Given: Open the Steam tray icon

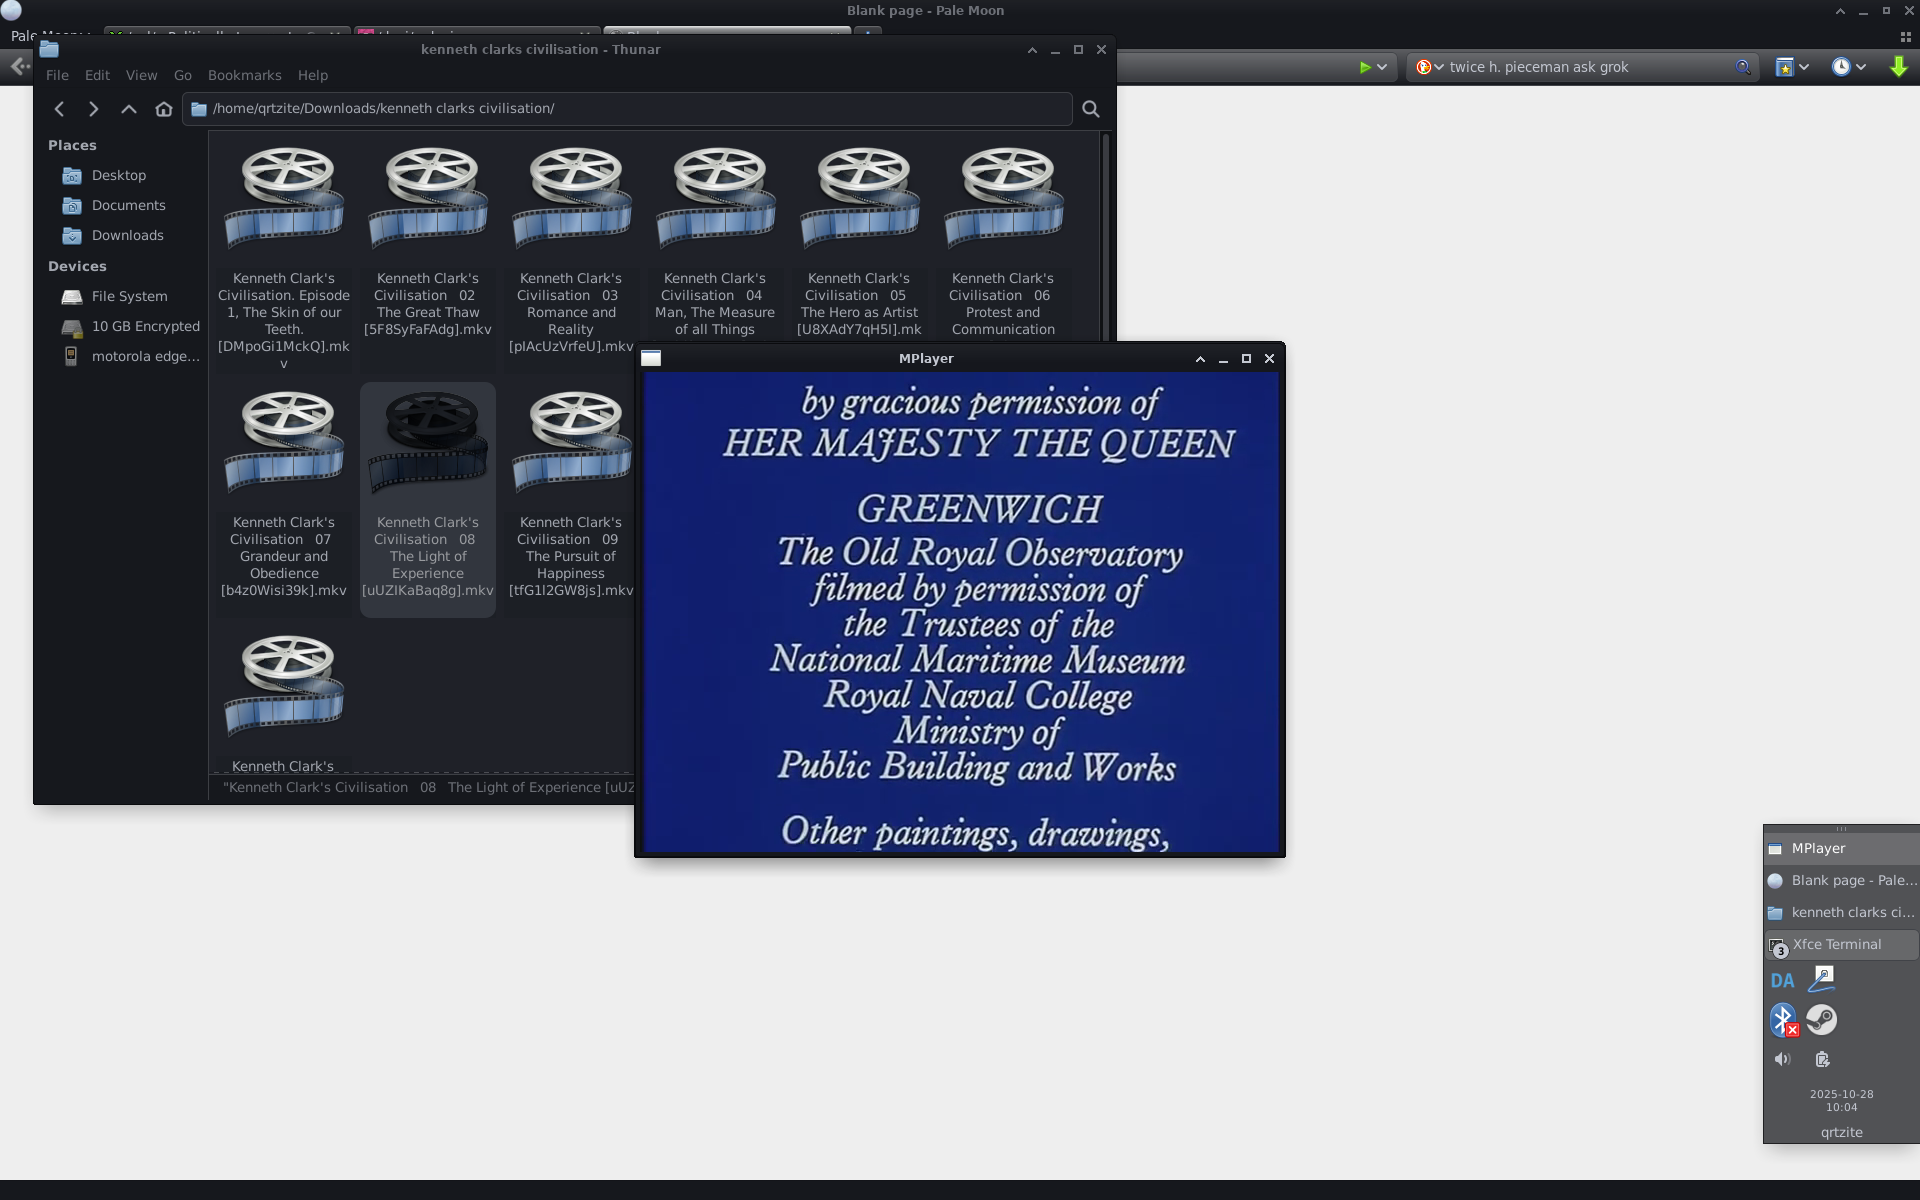Looking at the screenshot, I should click(1821, 1019).
